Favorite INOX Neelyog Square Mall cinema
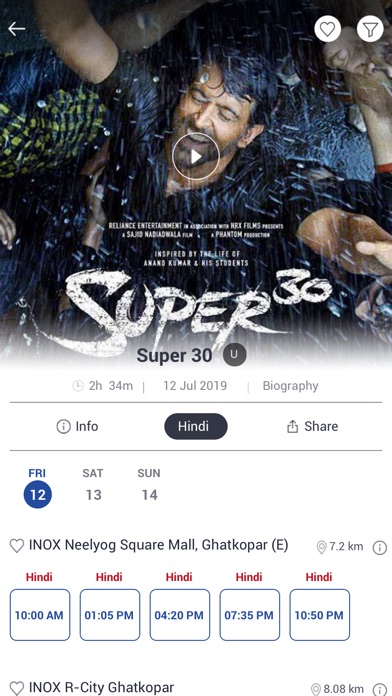This screenshot has height=696, width=392. pos(17,546)
